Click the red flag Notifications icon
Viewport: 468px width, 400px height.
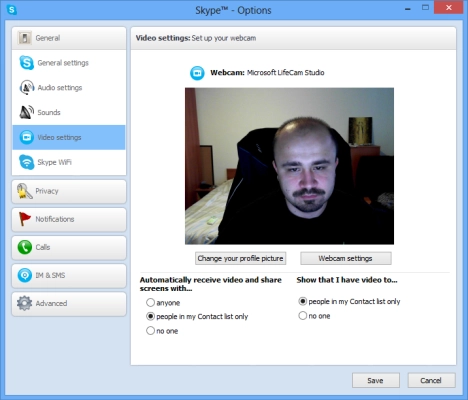(x=24, y=219)
